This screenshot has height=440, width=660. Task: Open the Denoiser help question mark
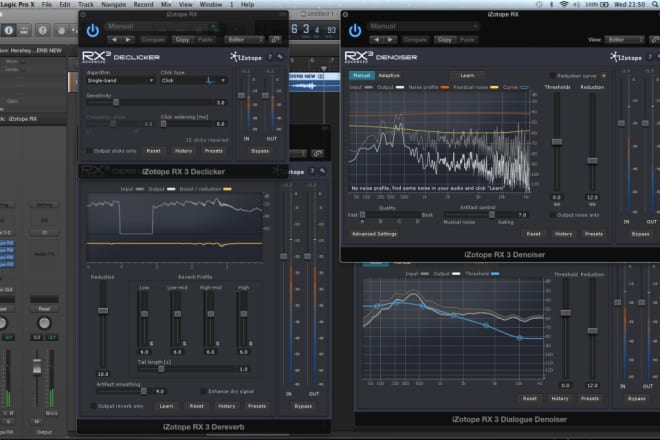[649, 57]
